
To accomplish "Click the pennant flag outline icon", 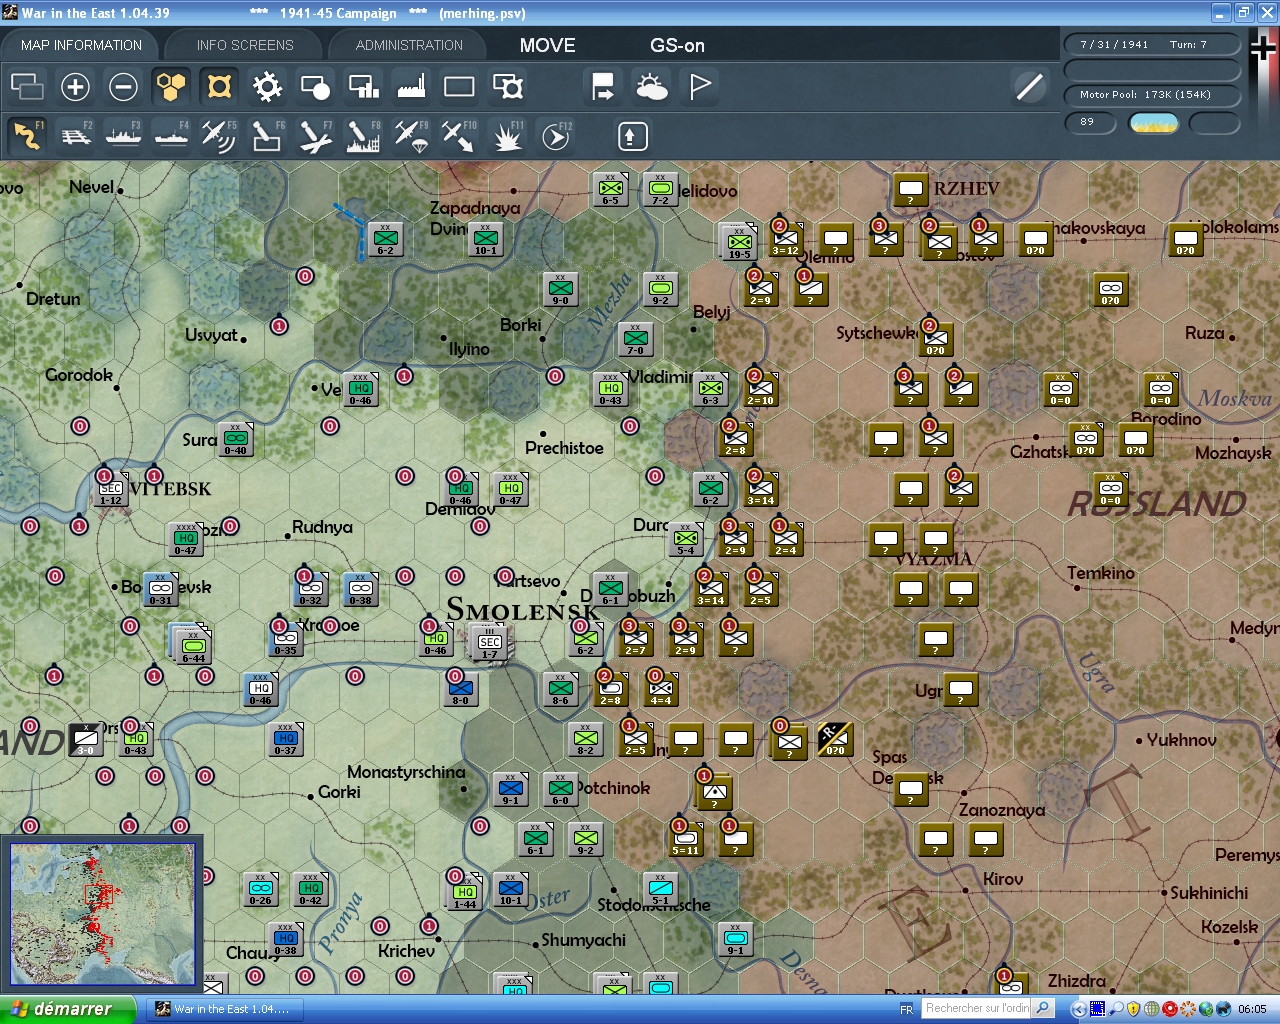I will (x=700, y=87).
